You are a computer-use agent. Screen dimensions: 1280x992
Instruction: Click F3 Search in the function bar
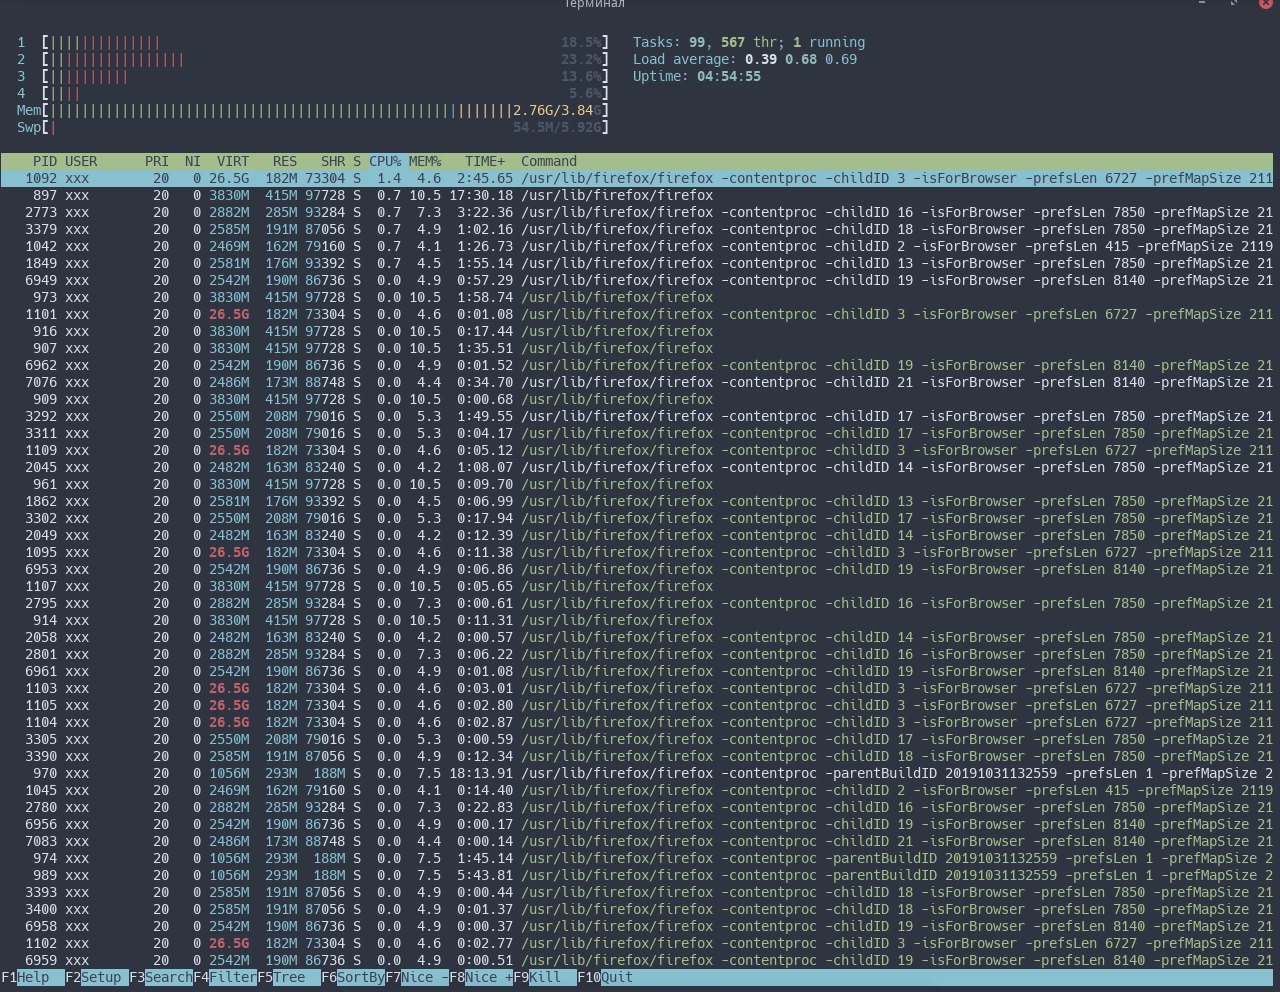(161, 977)
